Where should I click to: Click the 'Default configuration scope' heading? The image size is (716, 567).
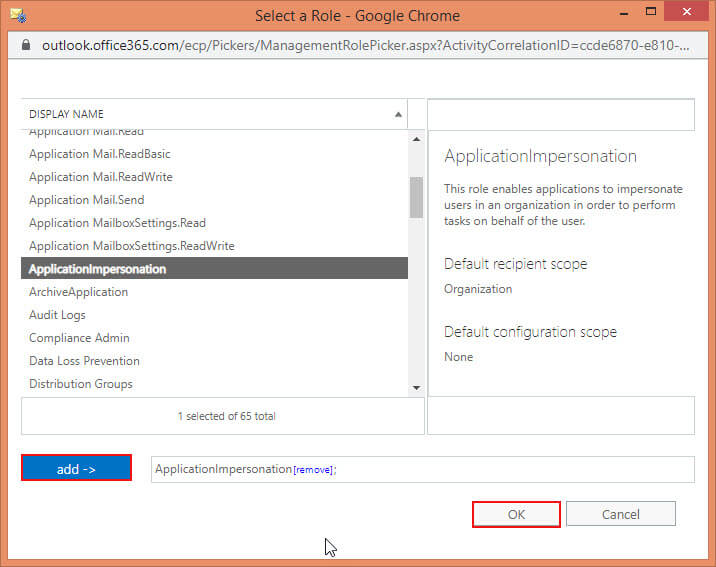pos(530,332)
